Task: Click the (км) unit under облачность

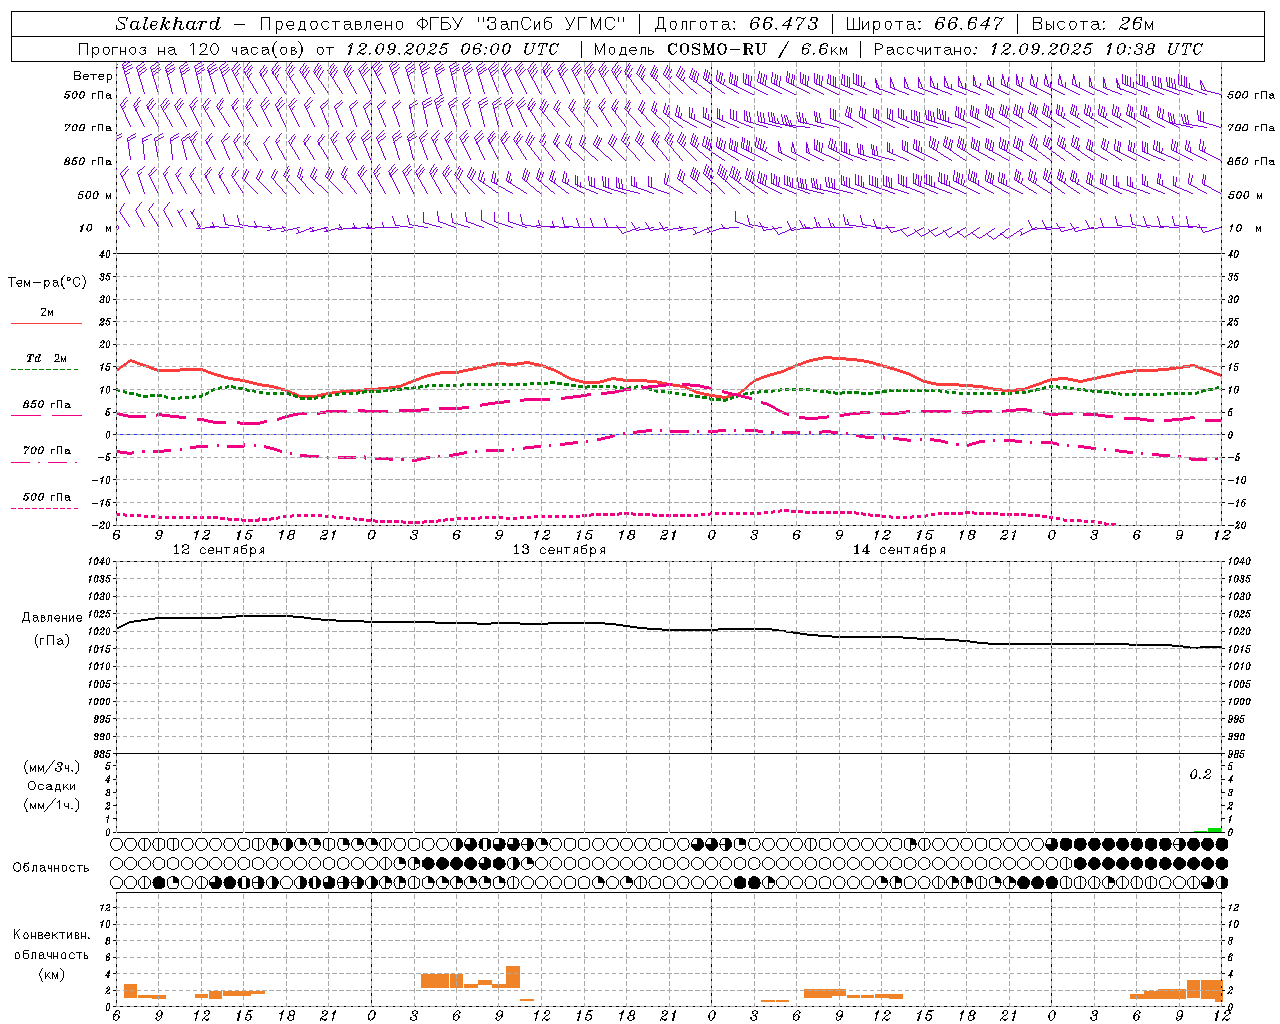Action: coord(51,974)
